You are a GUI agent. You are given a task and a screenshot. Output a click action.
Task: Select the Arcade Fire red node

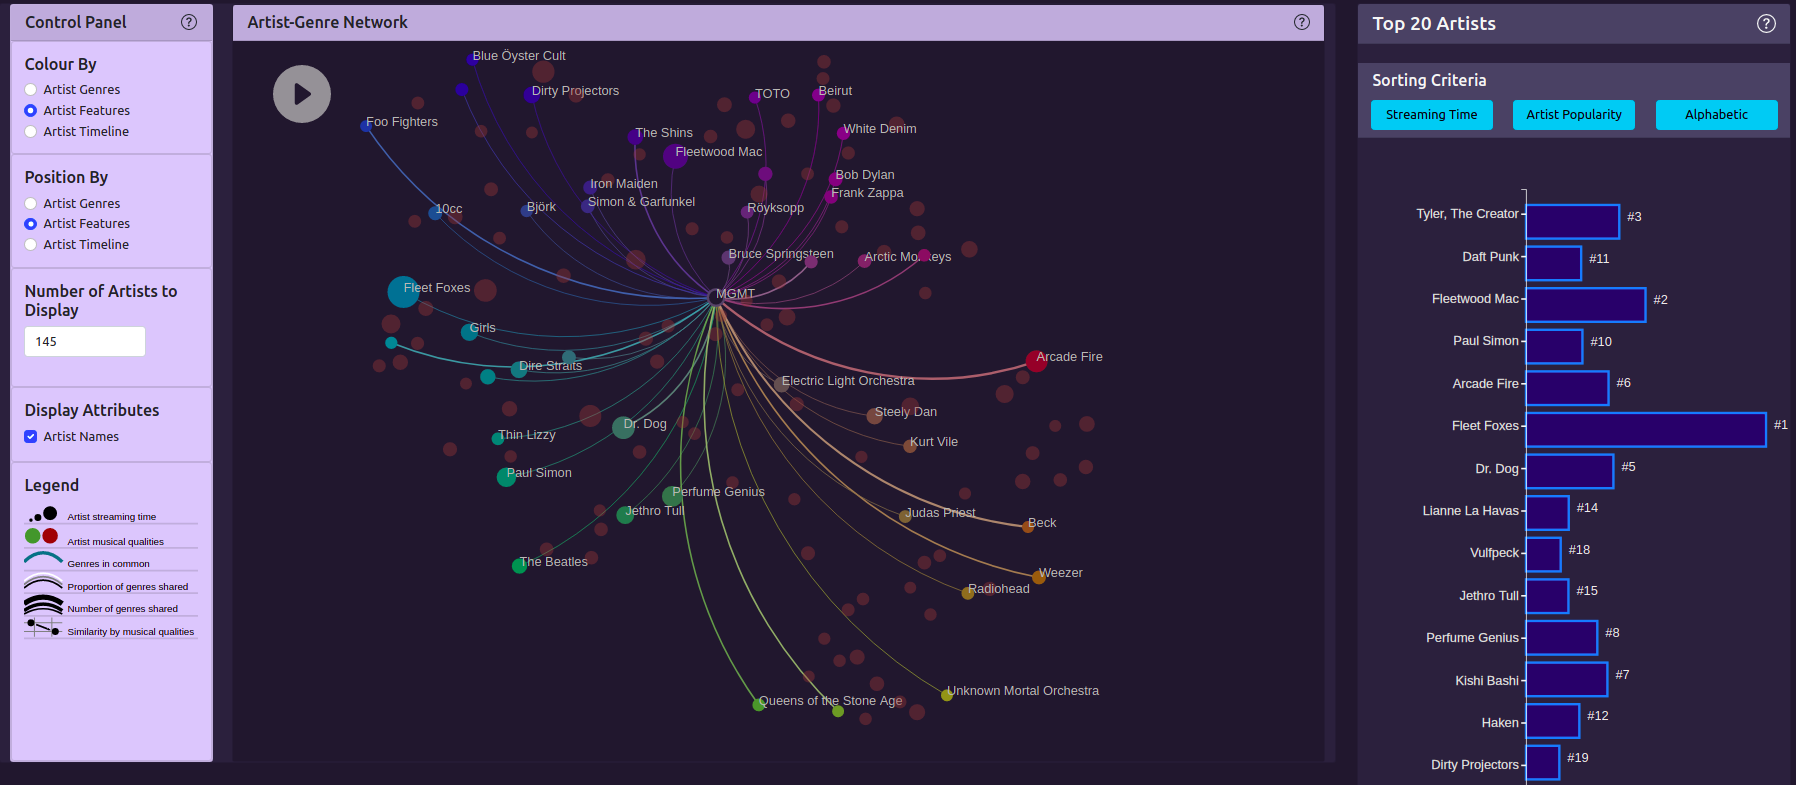point(1036,361)
